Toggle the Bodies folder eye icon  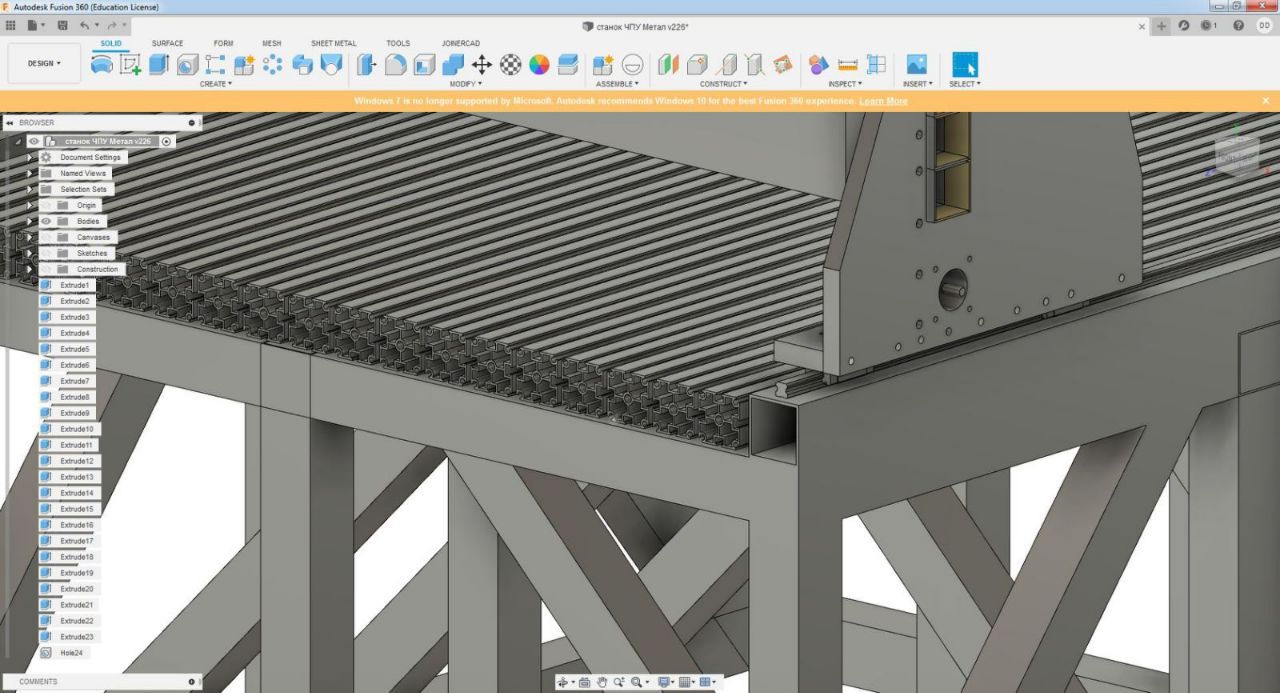click(46, 221)
